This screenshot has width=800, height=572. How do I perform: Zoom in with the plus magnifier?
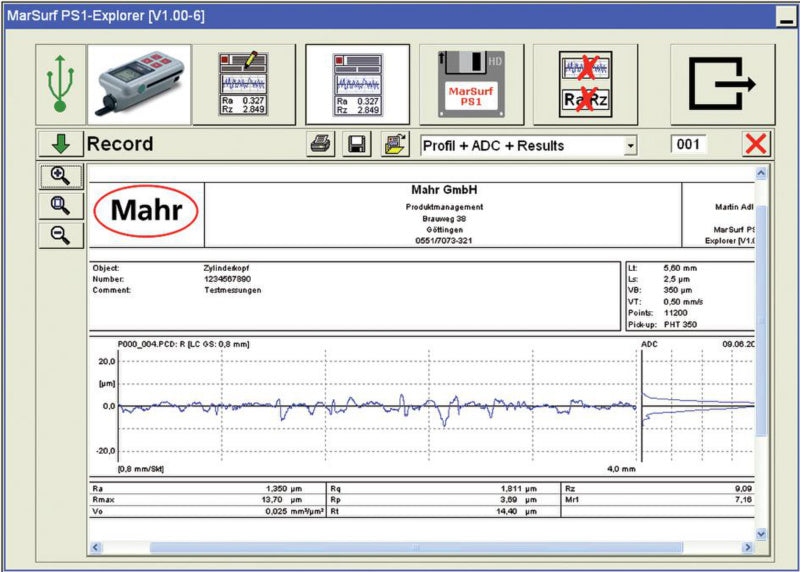coord(60,176)
